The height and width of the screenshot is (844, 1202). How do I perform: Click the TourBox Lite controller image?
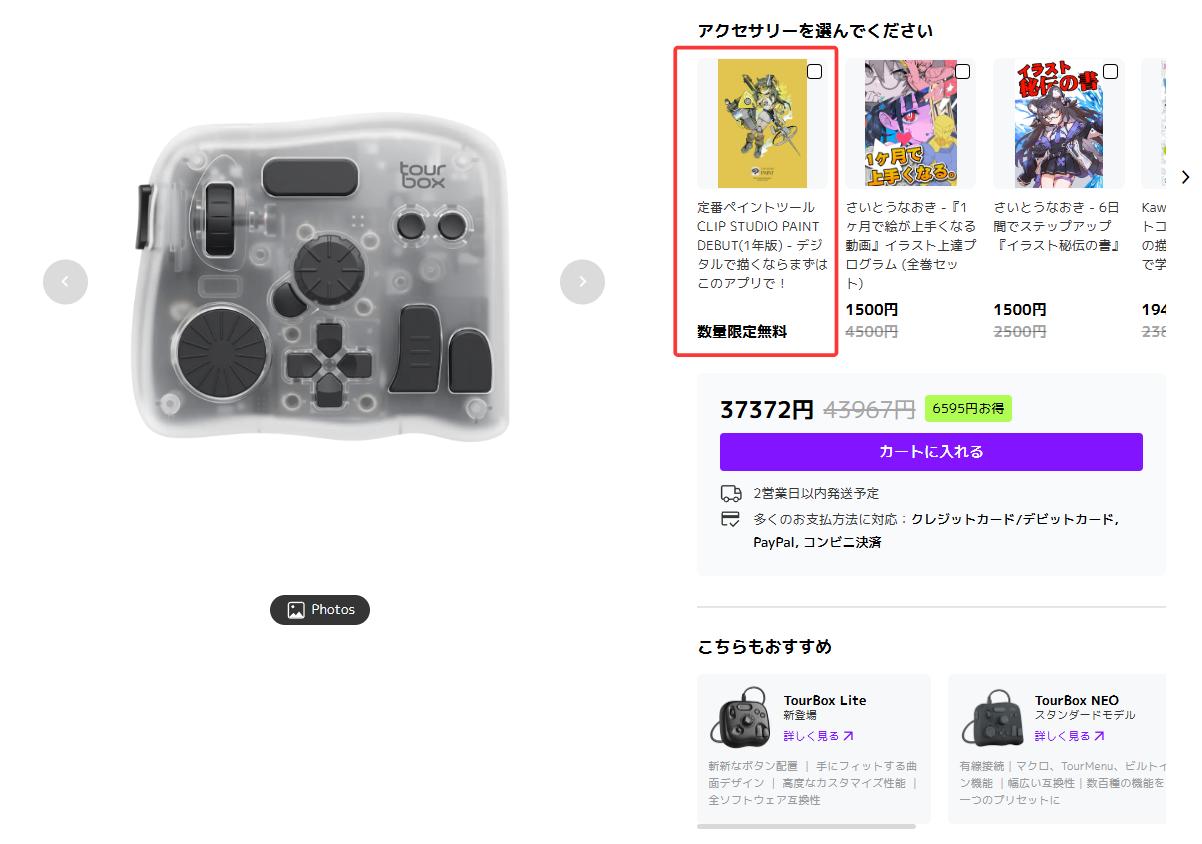pos(741,716)
